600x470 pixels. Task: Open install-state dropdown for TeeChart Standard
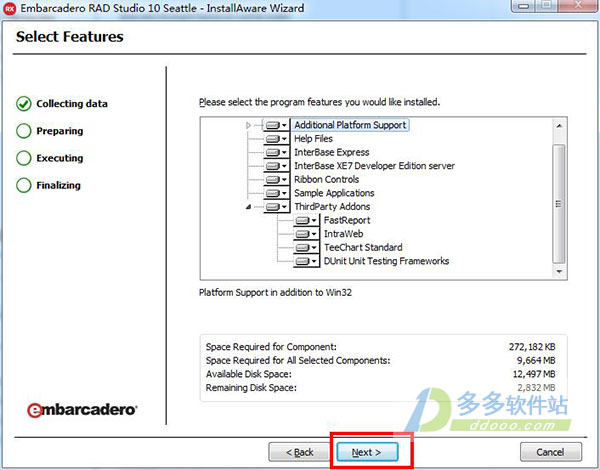point(306,247)
